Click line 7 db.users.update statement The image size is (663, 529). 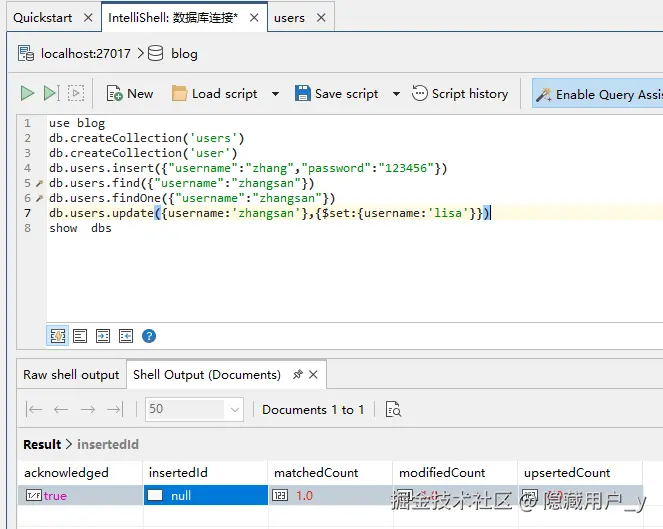point(270,213)
